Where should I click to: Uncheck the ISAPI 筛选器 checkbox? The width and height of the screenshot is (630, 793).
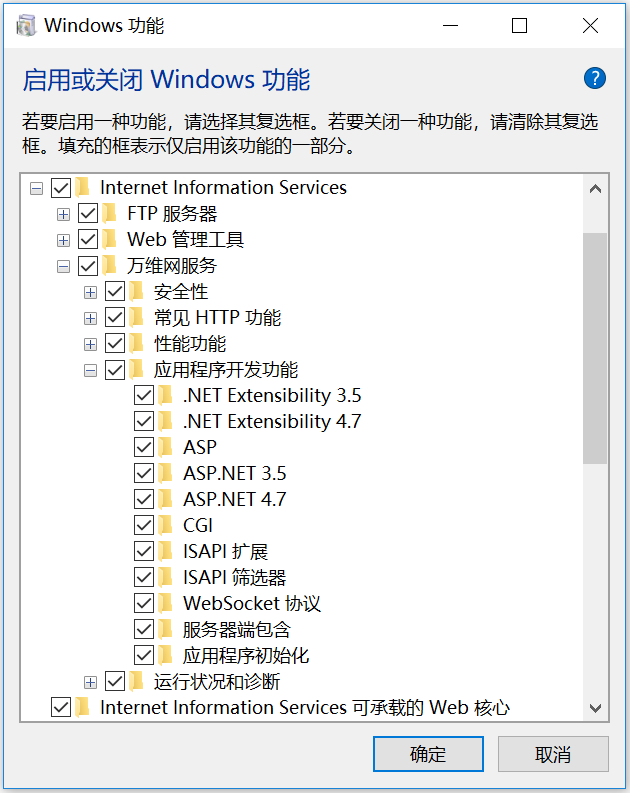point(144,578)
